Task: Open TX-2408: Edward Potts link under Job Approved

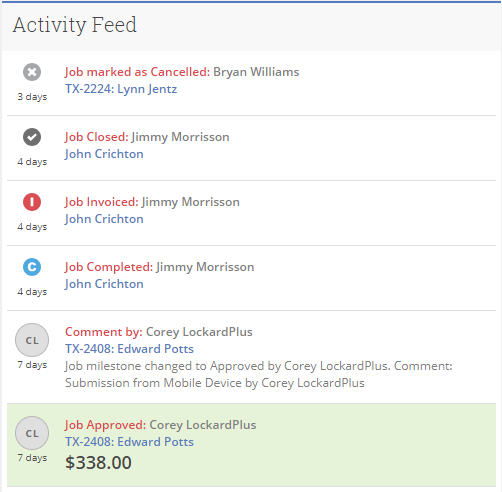Action: [x=129, y=442]
